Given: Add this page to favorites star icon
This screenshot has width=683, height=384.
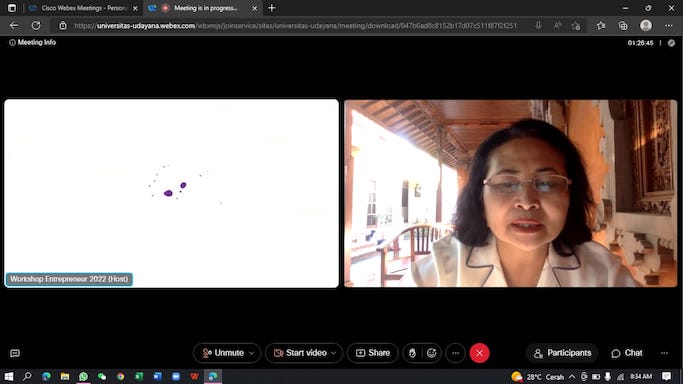Looking at the screenshot, I should [x=576, y=26].
